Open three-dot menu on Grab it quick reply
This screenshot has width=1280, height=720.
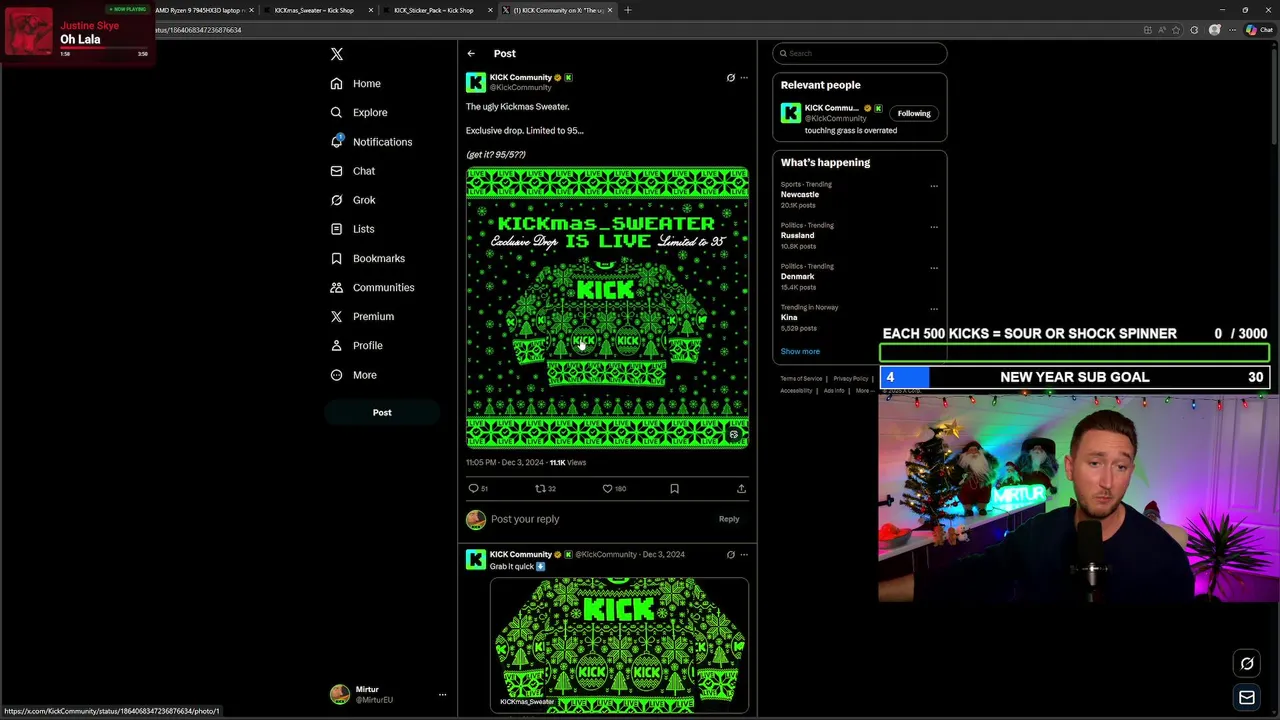(744, 555)
